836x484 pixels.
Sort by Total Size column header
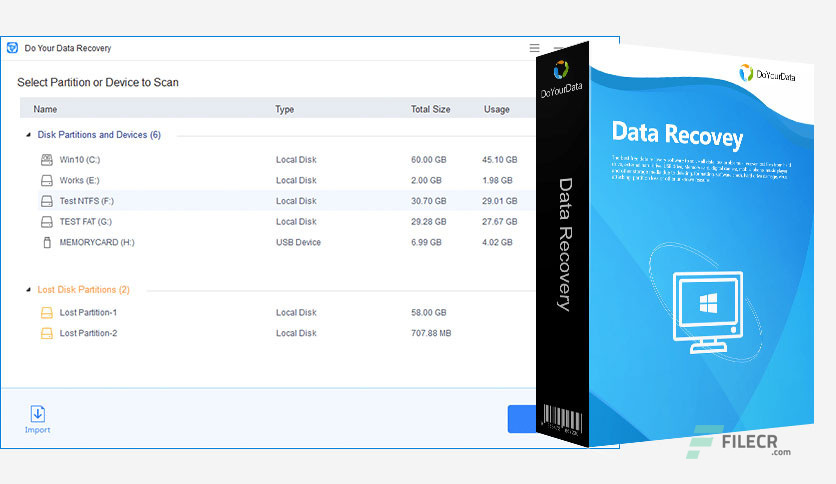tap(430, 109)
